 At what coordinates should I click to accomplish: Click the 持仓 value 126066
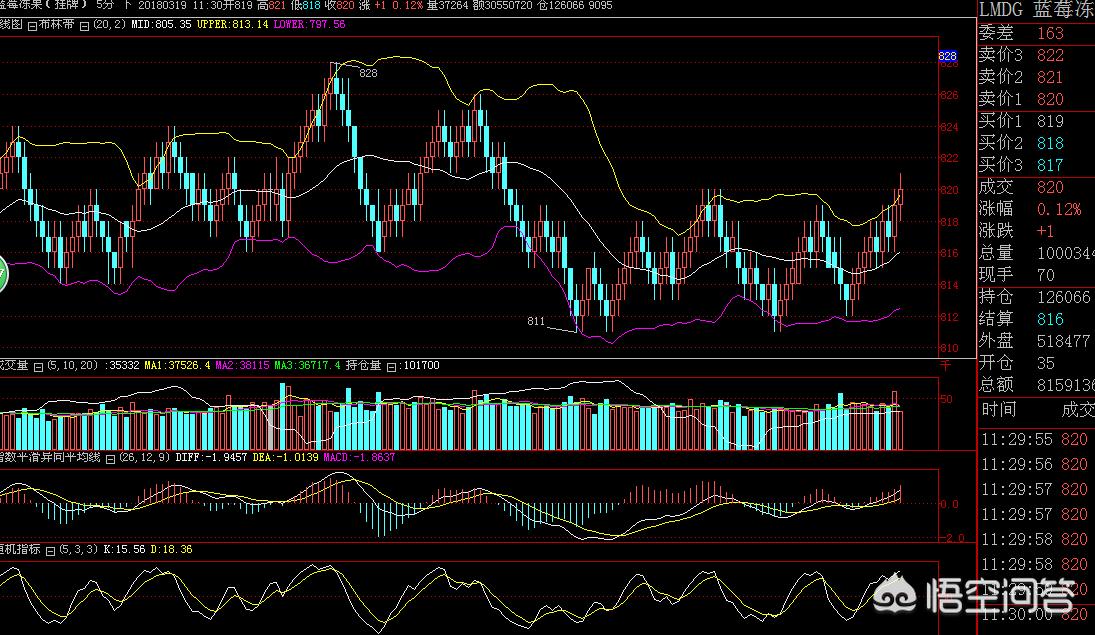coord(1064,297)
